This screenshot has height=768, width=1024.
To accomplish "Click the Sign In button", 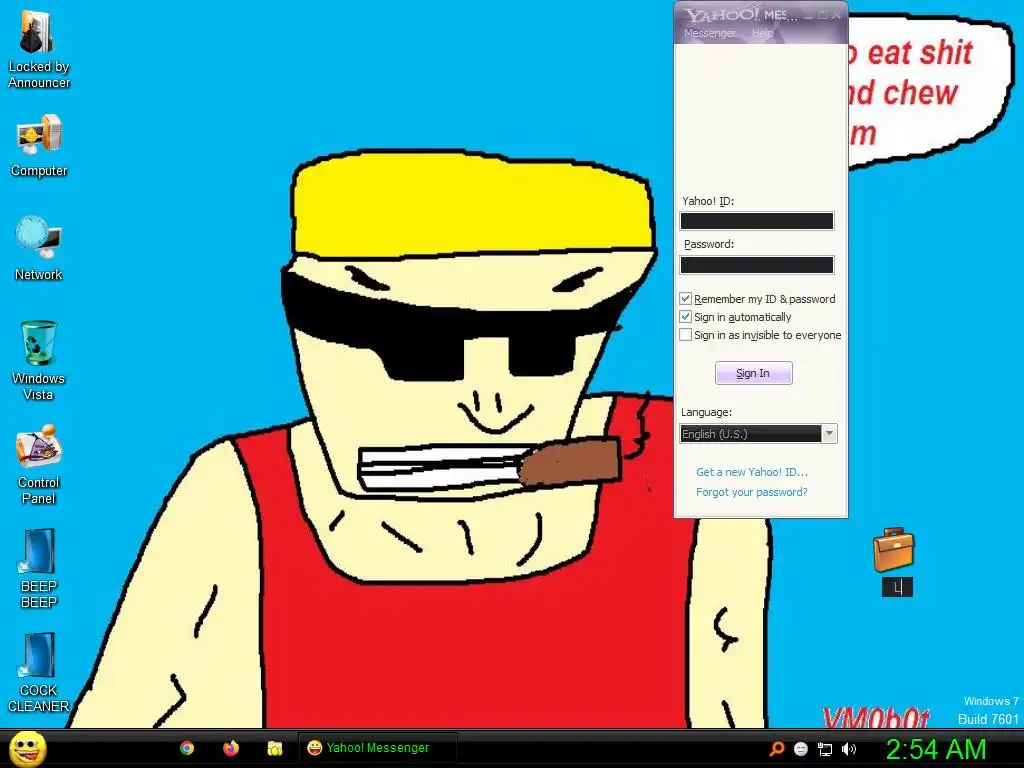I will click(x=754, y=373).
